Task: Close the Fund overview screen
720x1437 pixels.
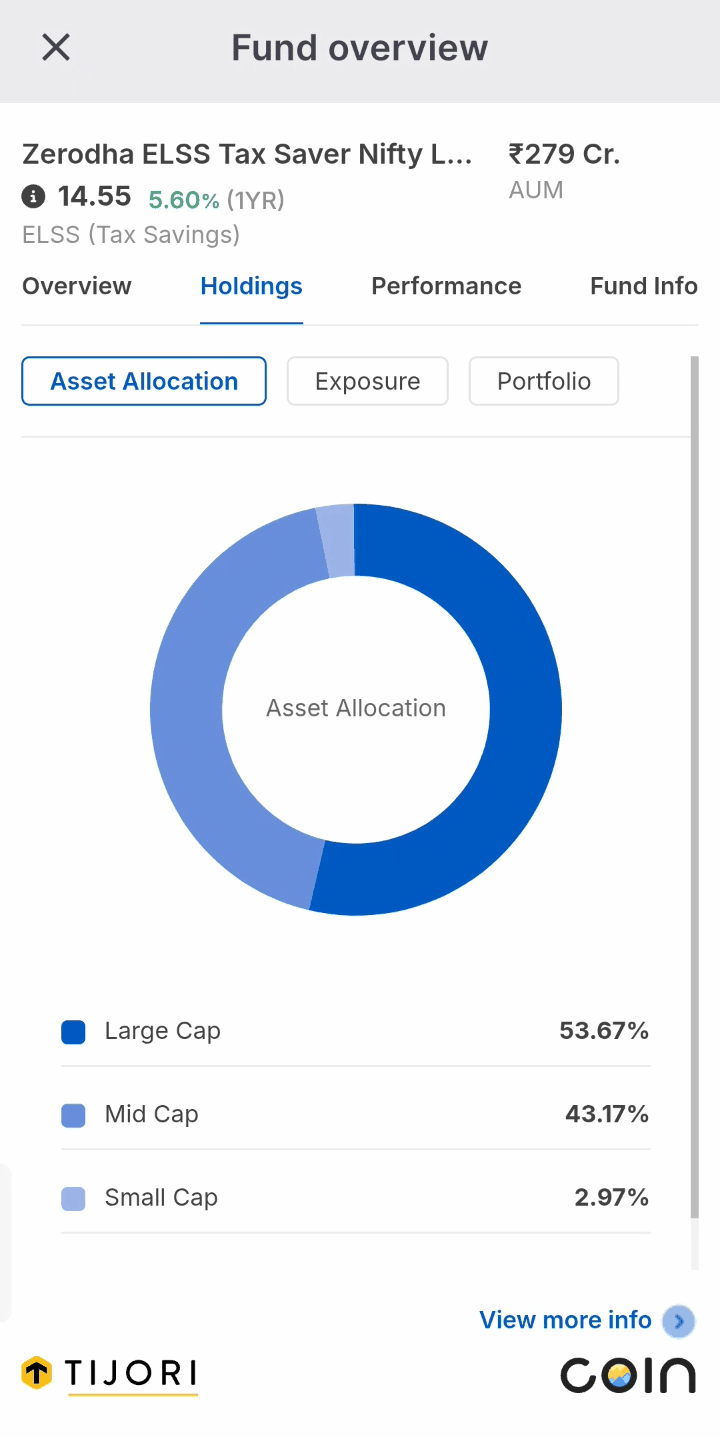Action: (x=56, y=47)
